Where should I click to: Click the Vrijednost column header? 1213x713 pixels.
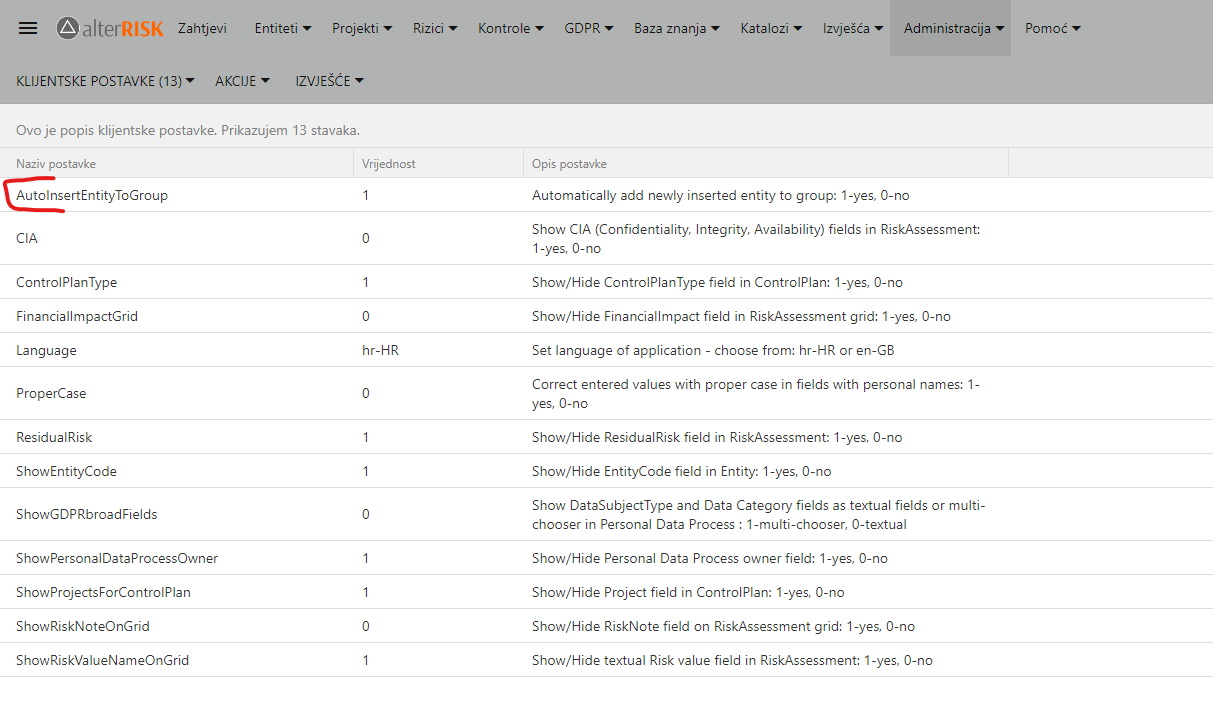(x=389, y=164)
